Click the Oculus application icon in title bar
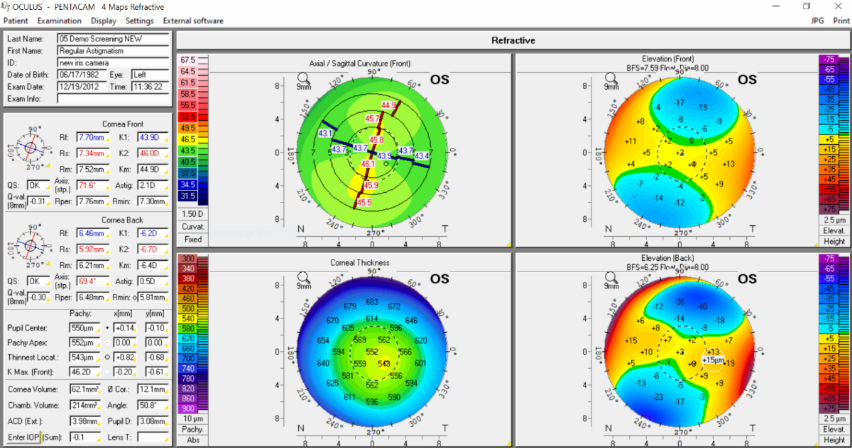Viewport: 852px width, 448px height. (x=5, y=7)
